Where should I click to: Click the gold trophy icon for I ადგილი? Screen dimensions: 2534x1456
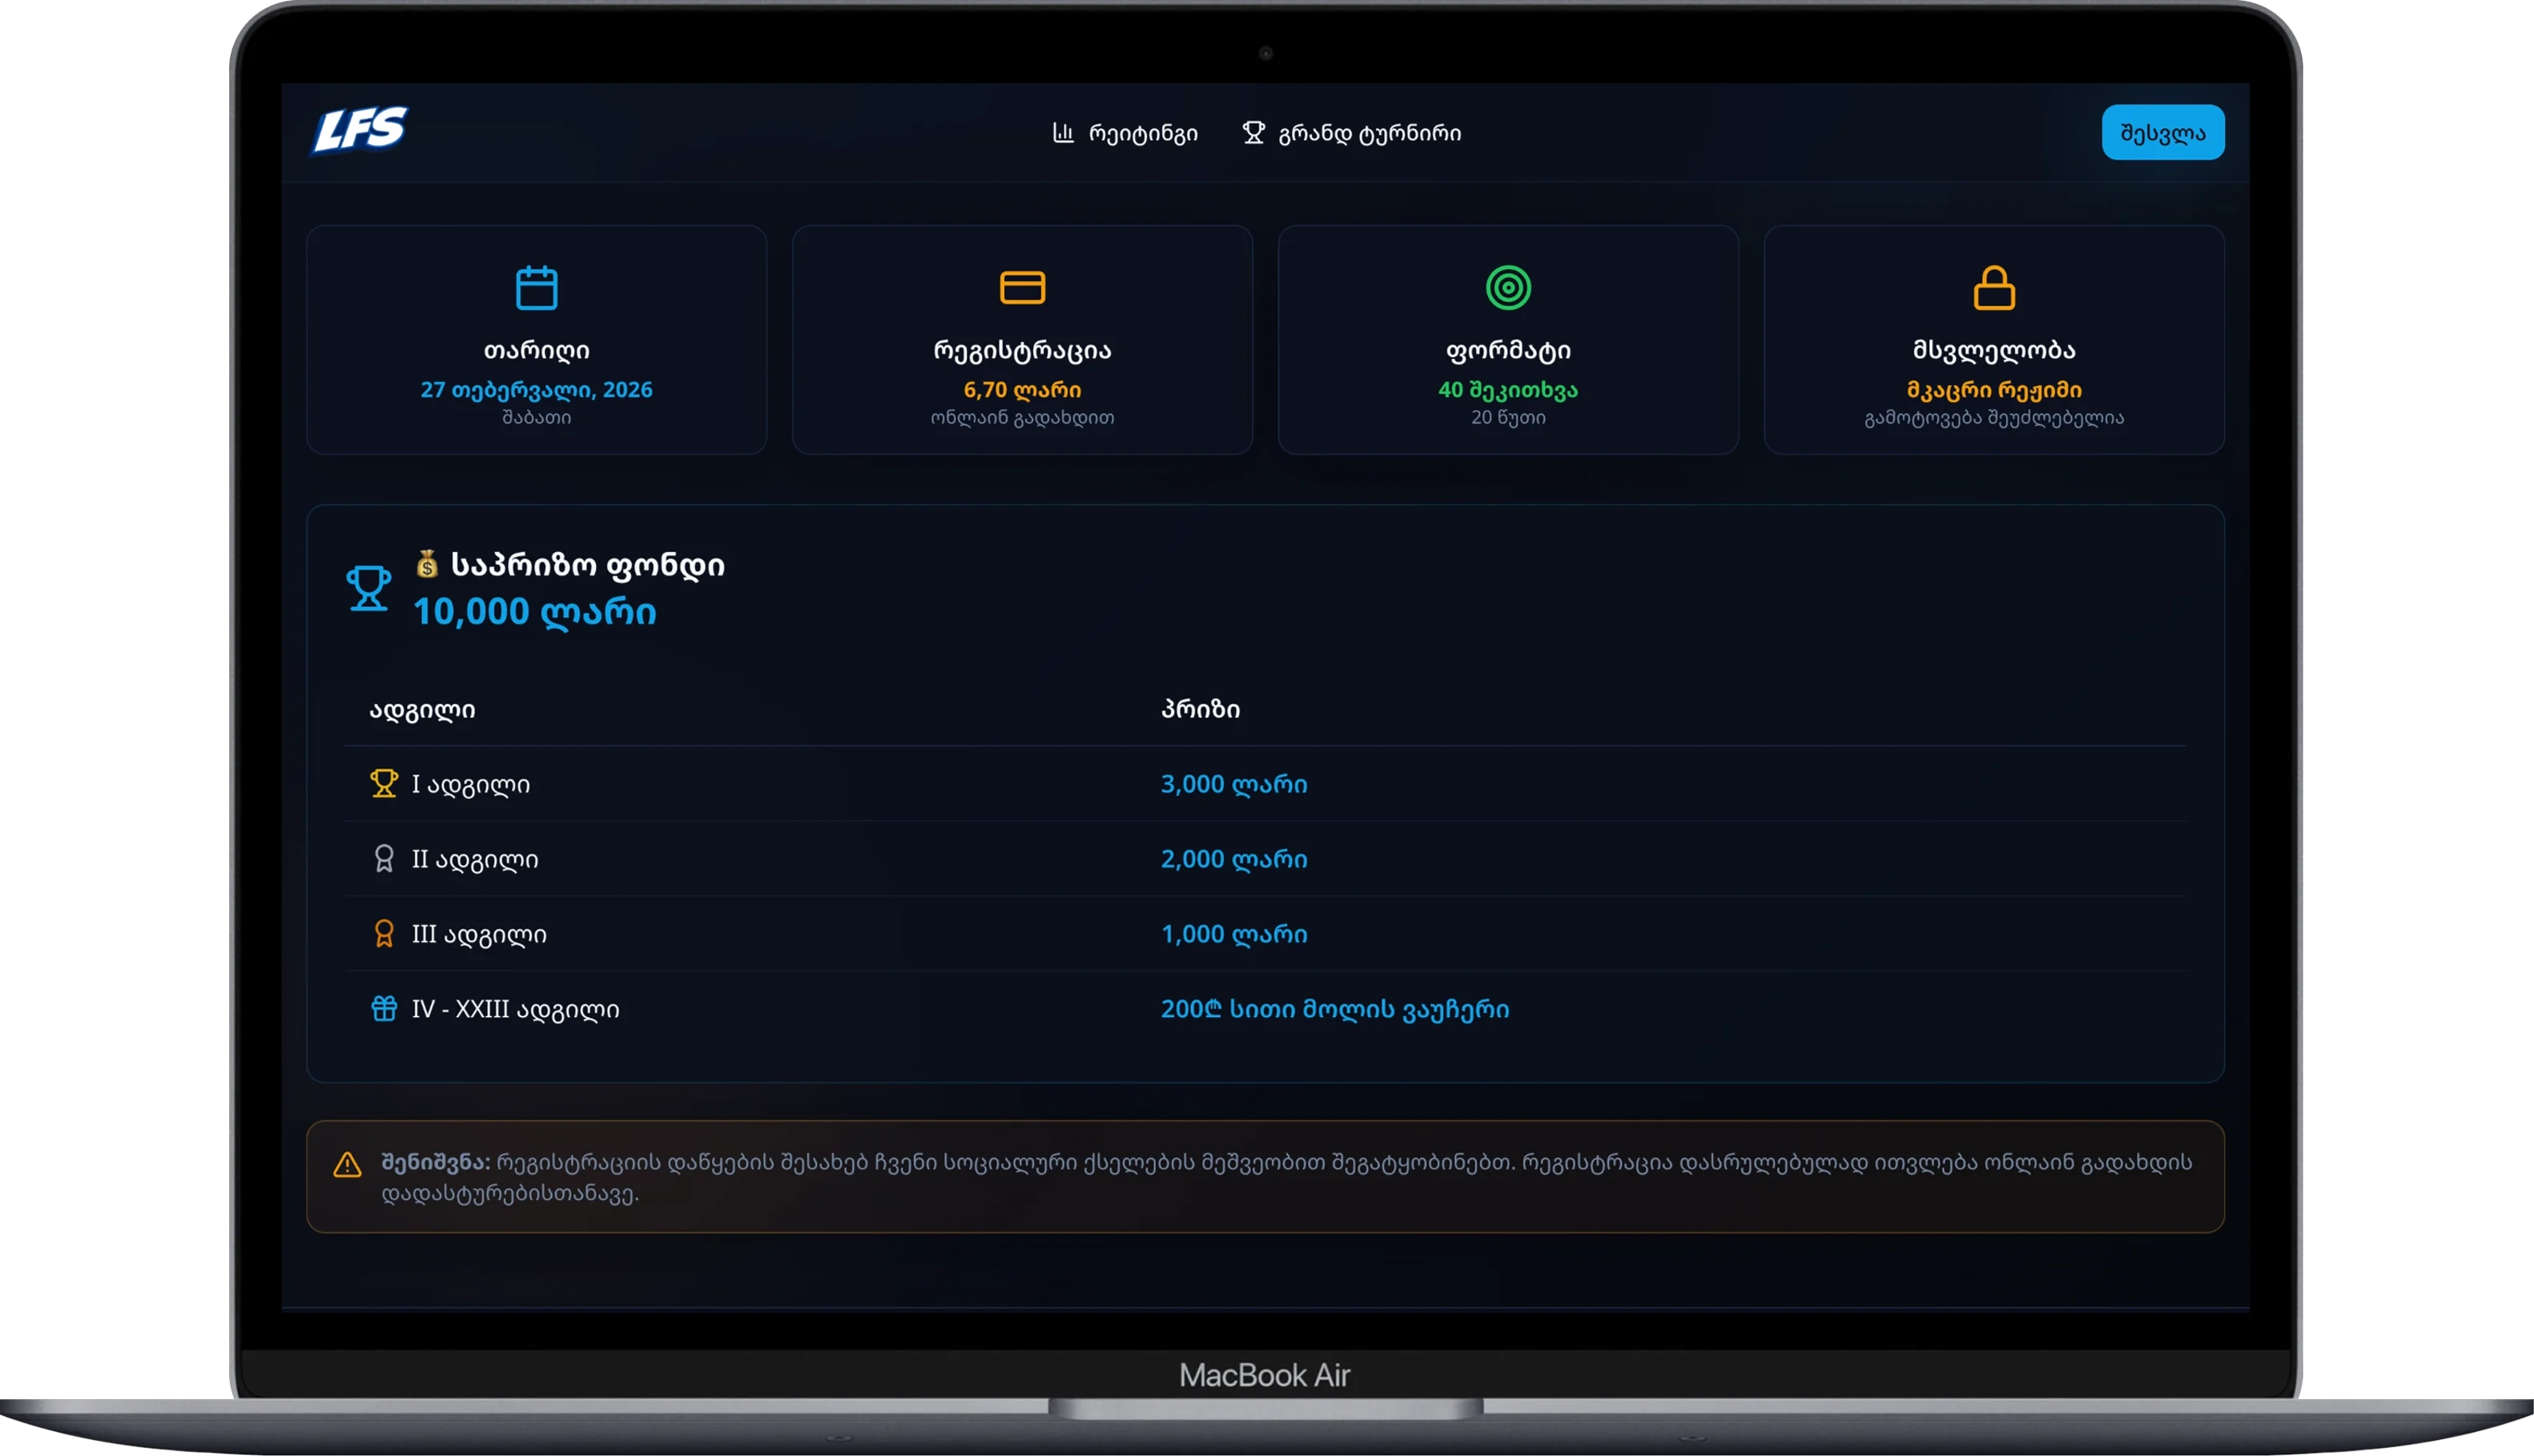point(384,783)
